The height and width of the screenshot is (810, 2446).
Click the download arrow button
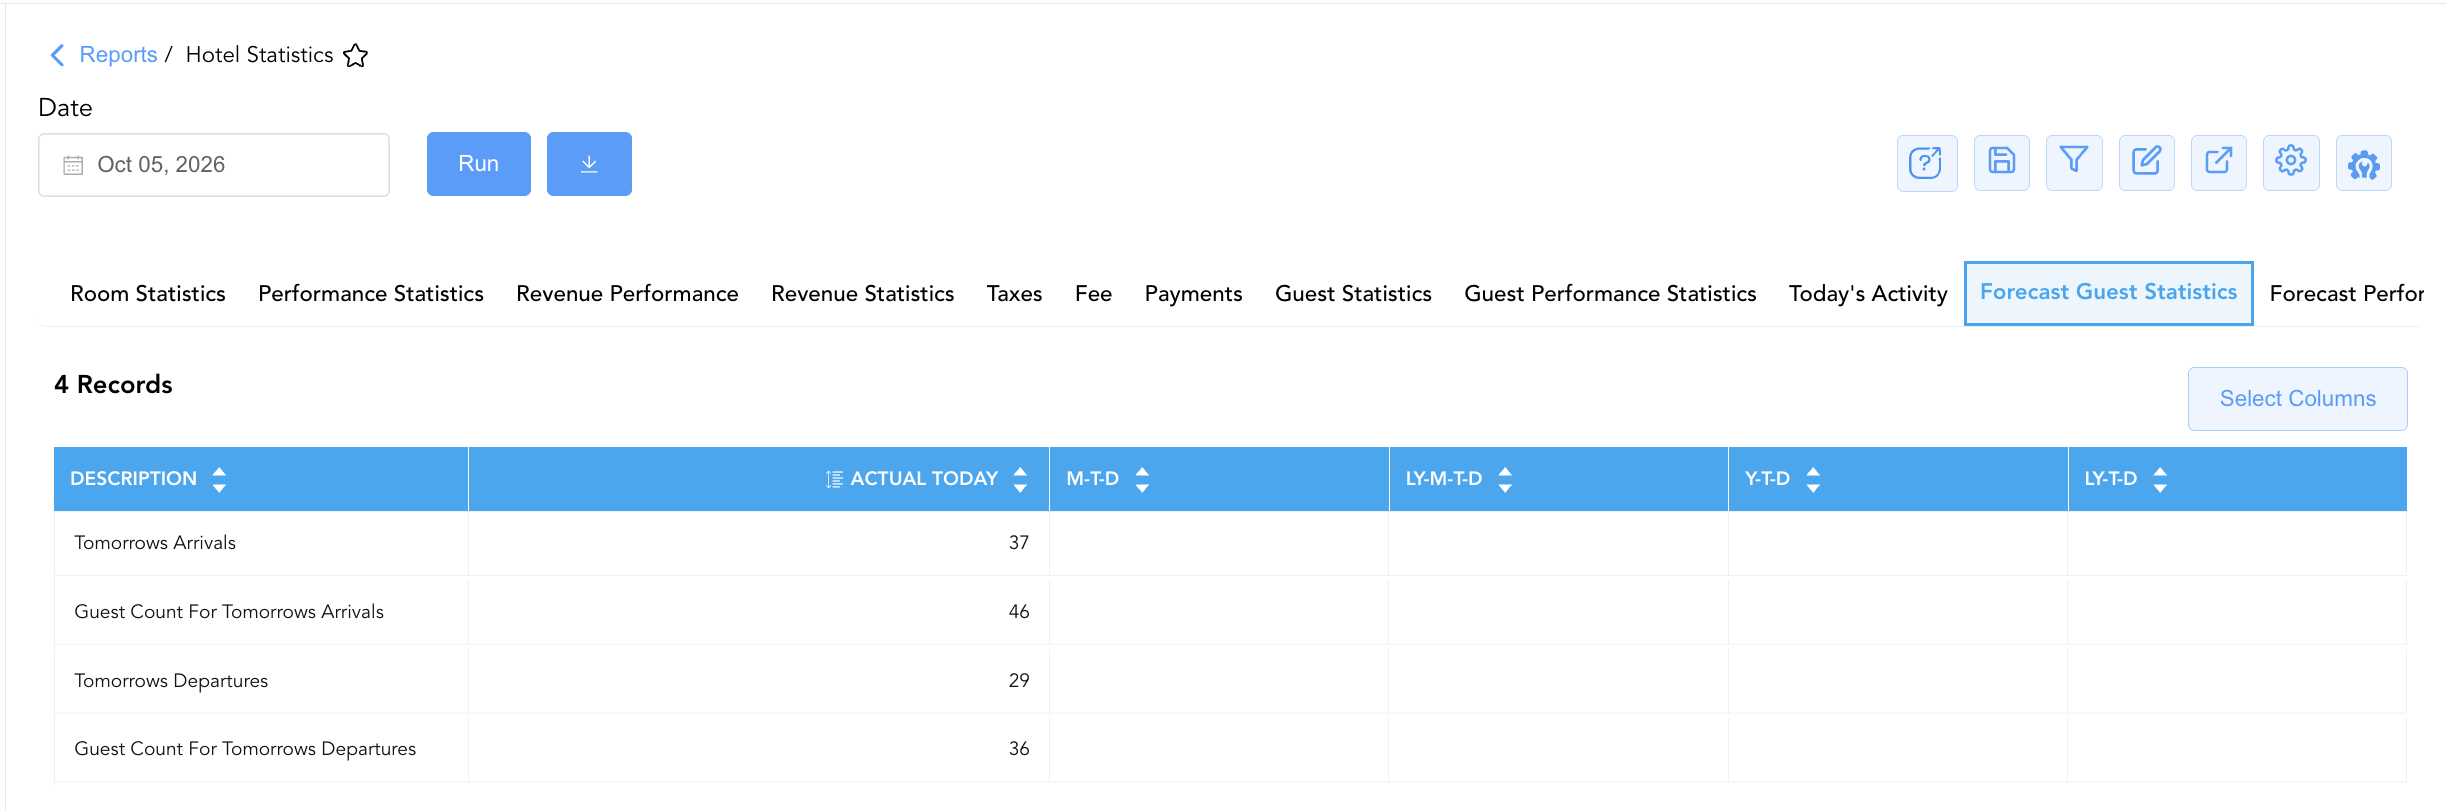point(589,164)
